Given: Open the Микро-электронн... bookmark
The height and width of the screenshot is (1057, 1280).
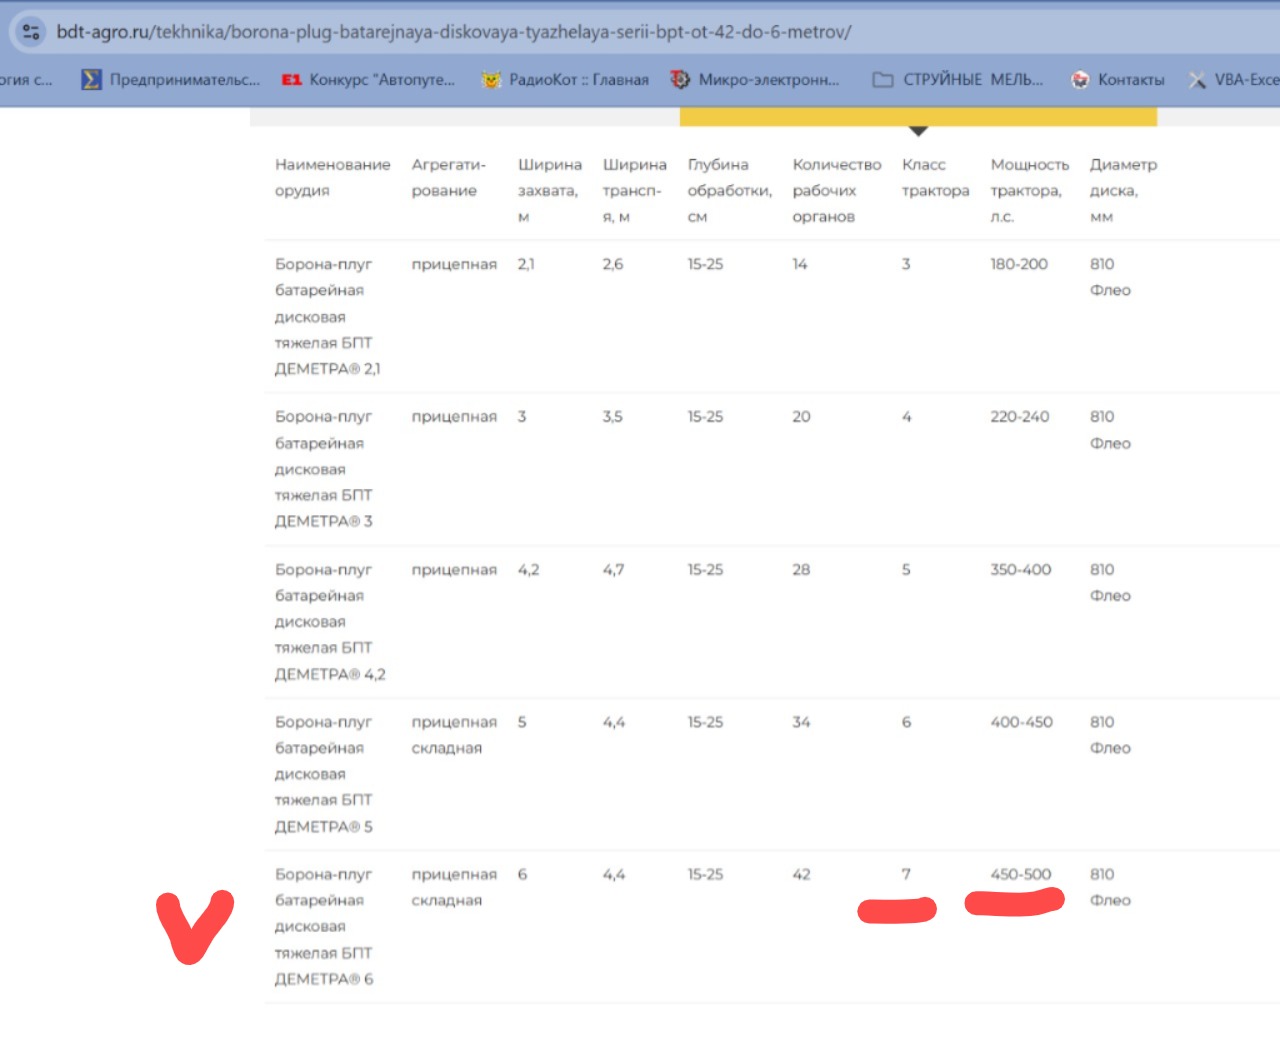Looking at the screenshot, I should click(x=755, y=80).
